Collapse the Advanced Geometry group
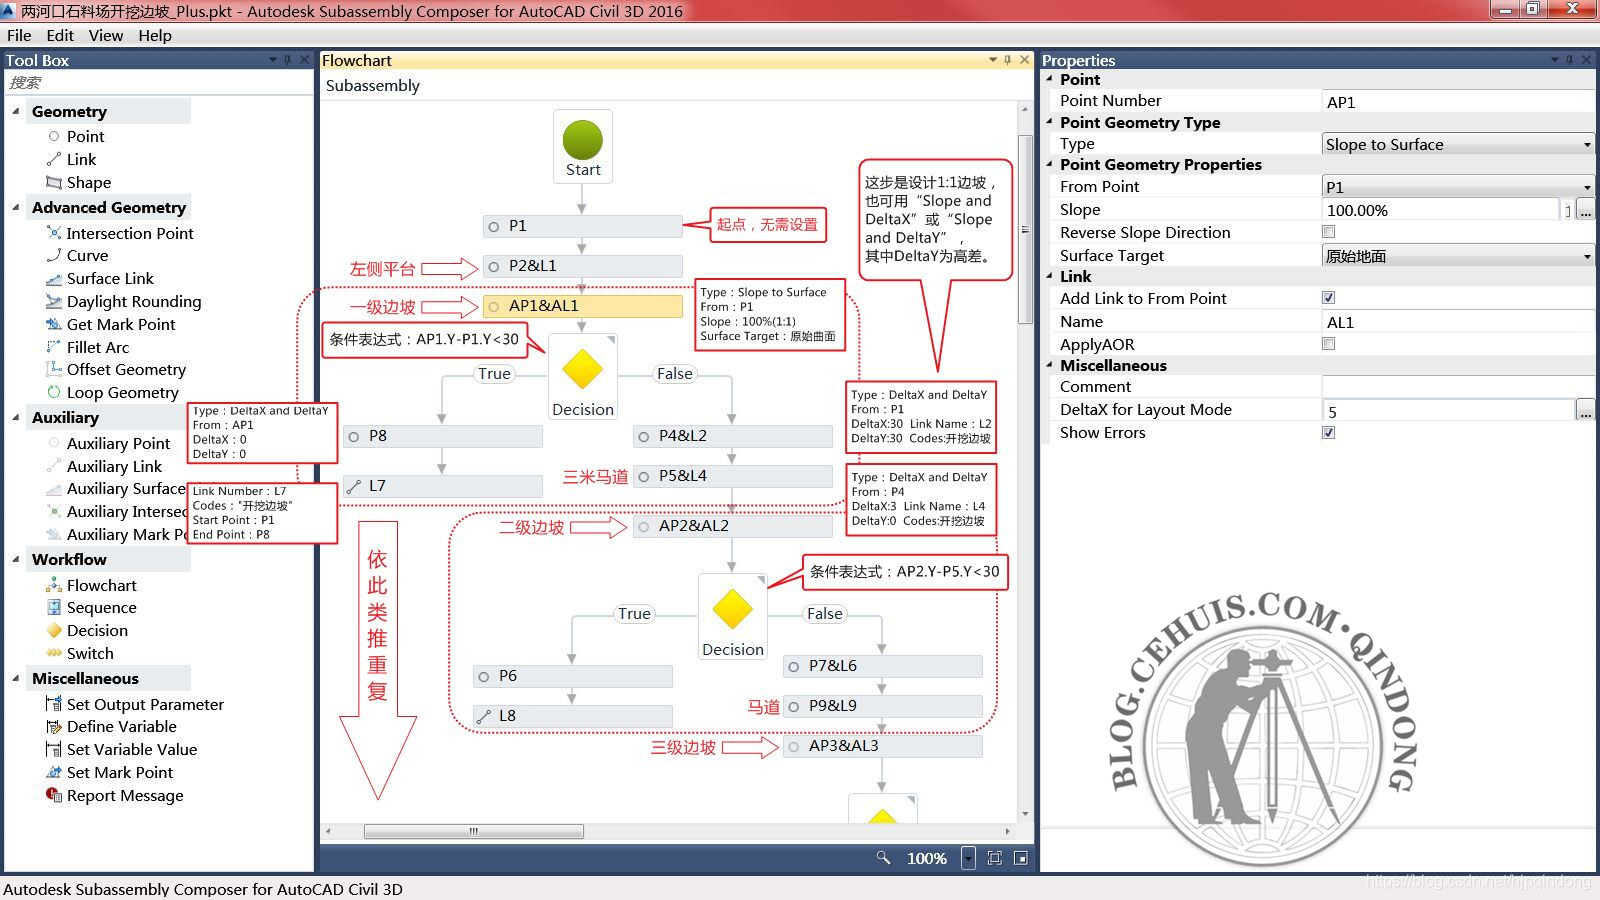The height and width of the screenshot is (900, 1600). [x=15, y=207]
